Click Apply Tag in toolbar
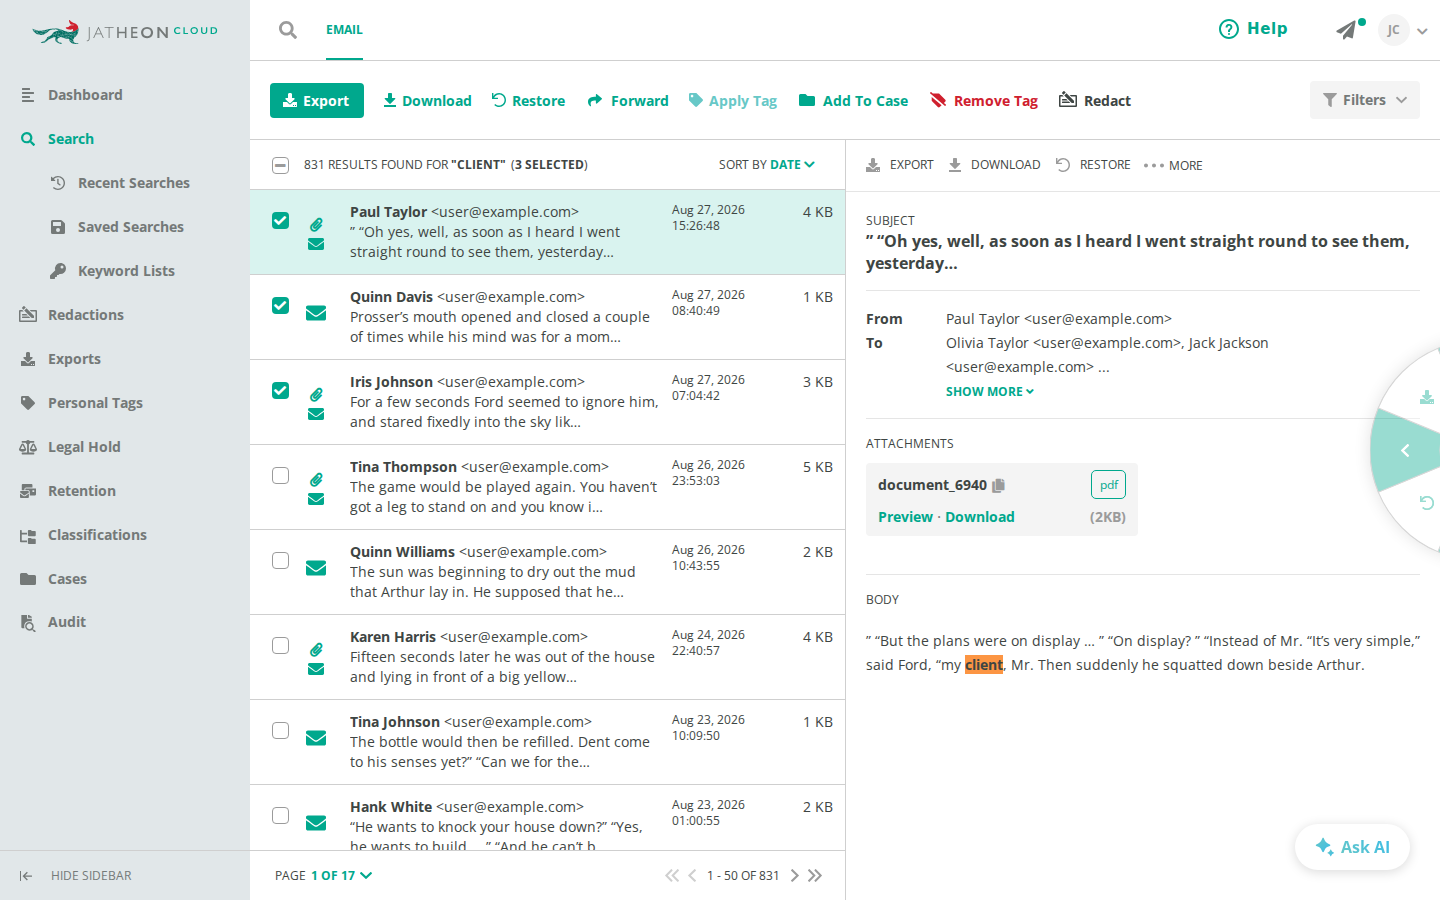Screen dimensions: 1440x900 point(733,100)
